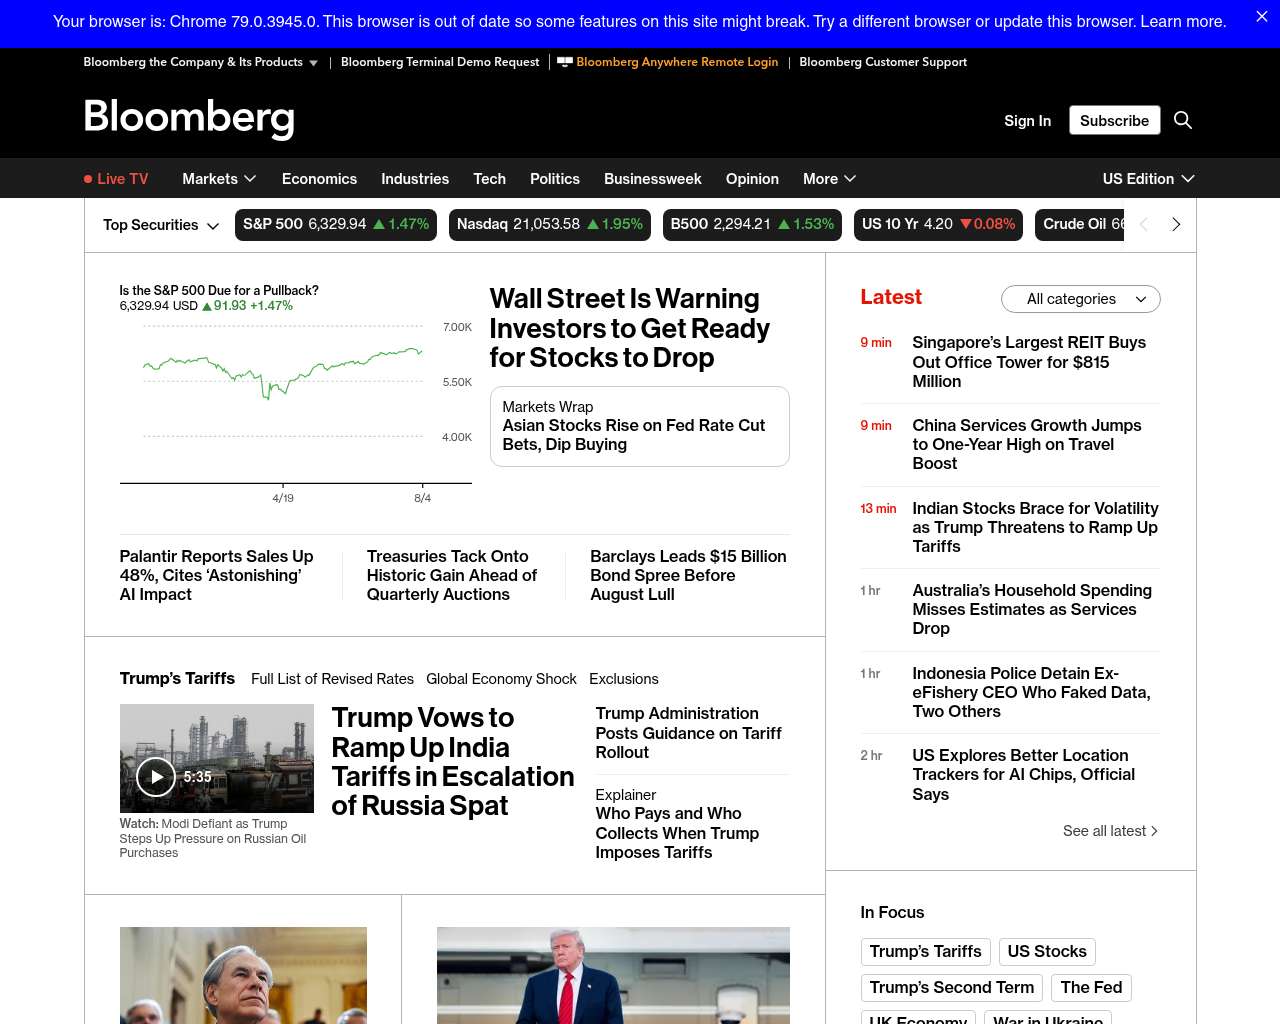Open Full List of Revised Rates
This screenshot has height=1024, width=1280.
[332, 679]
